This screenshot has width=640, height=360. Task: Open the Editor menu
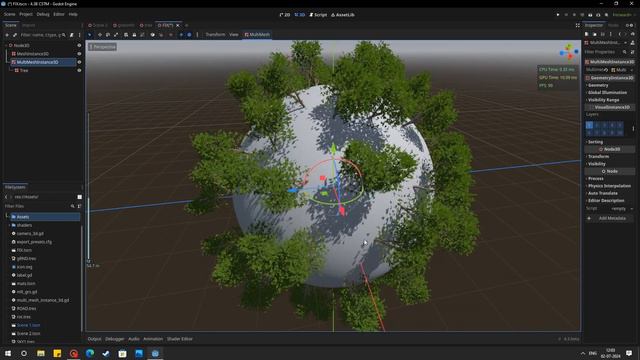(x=59, y=14)
